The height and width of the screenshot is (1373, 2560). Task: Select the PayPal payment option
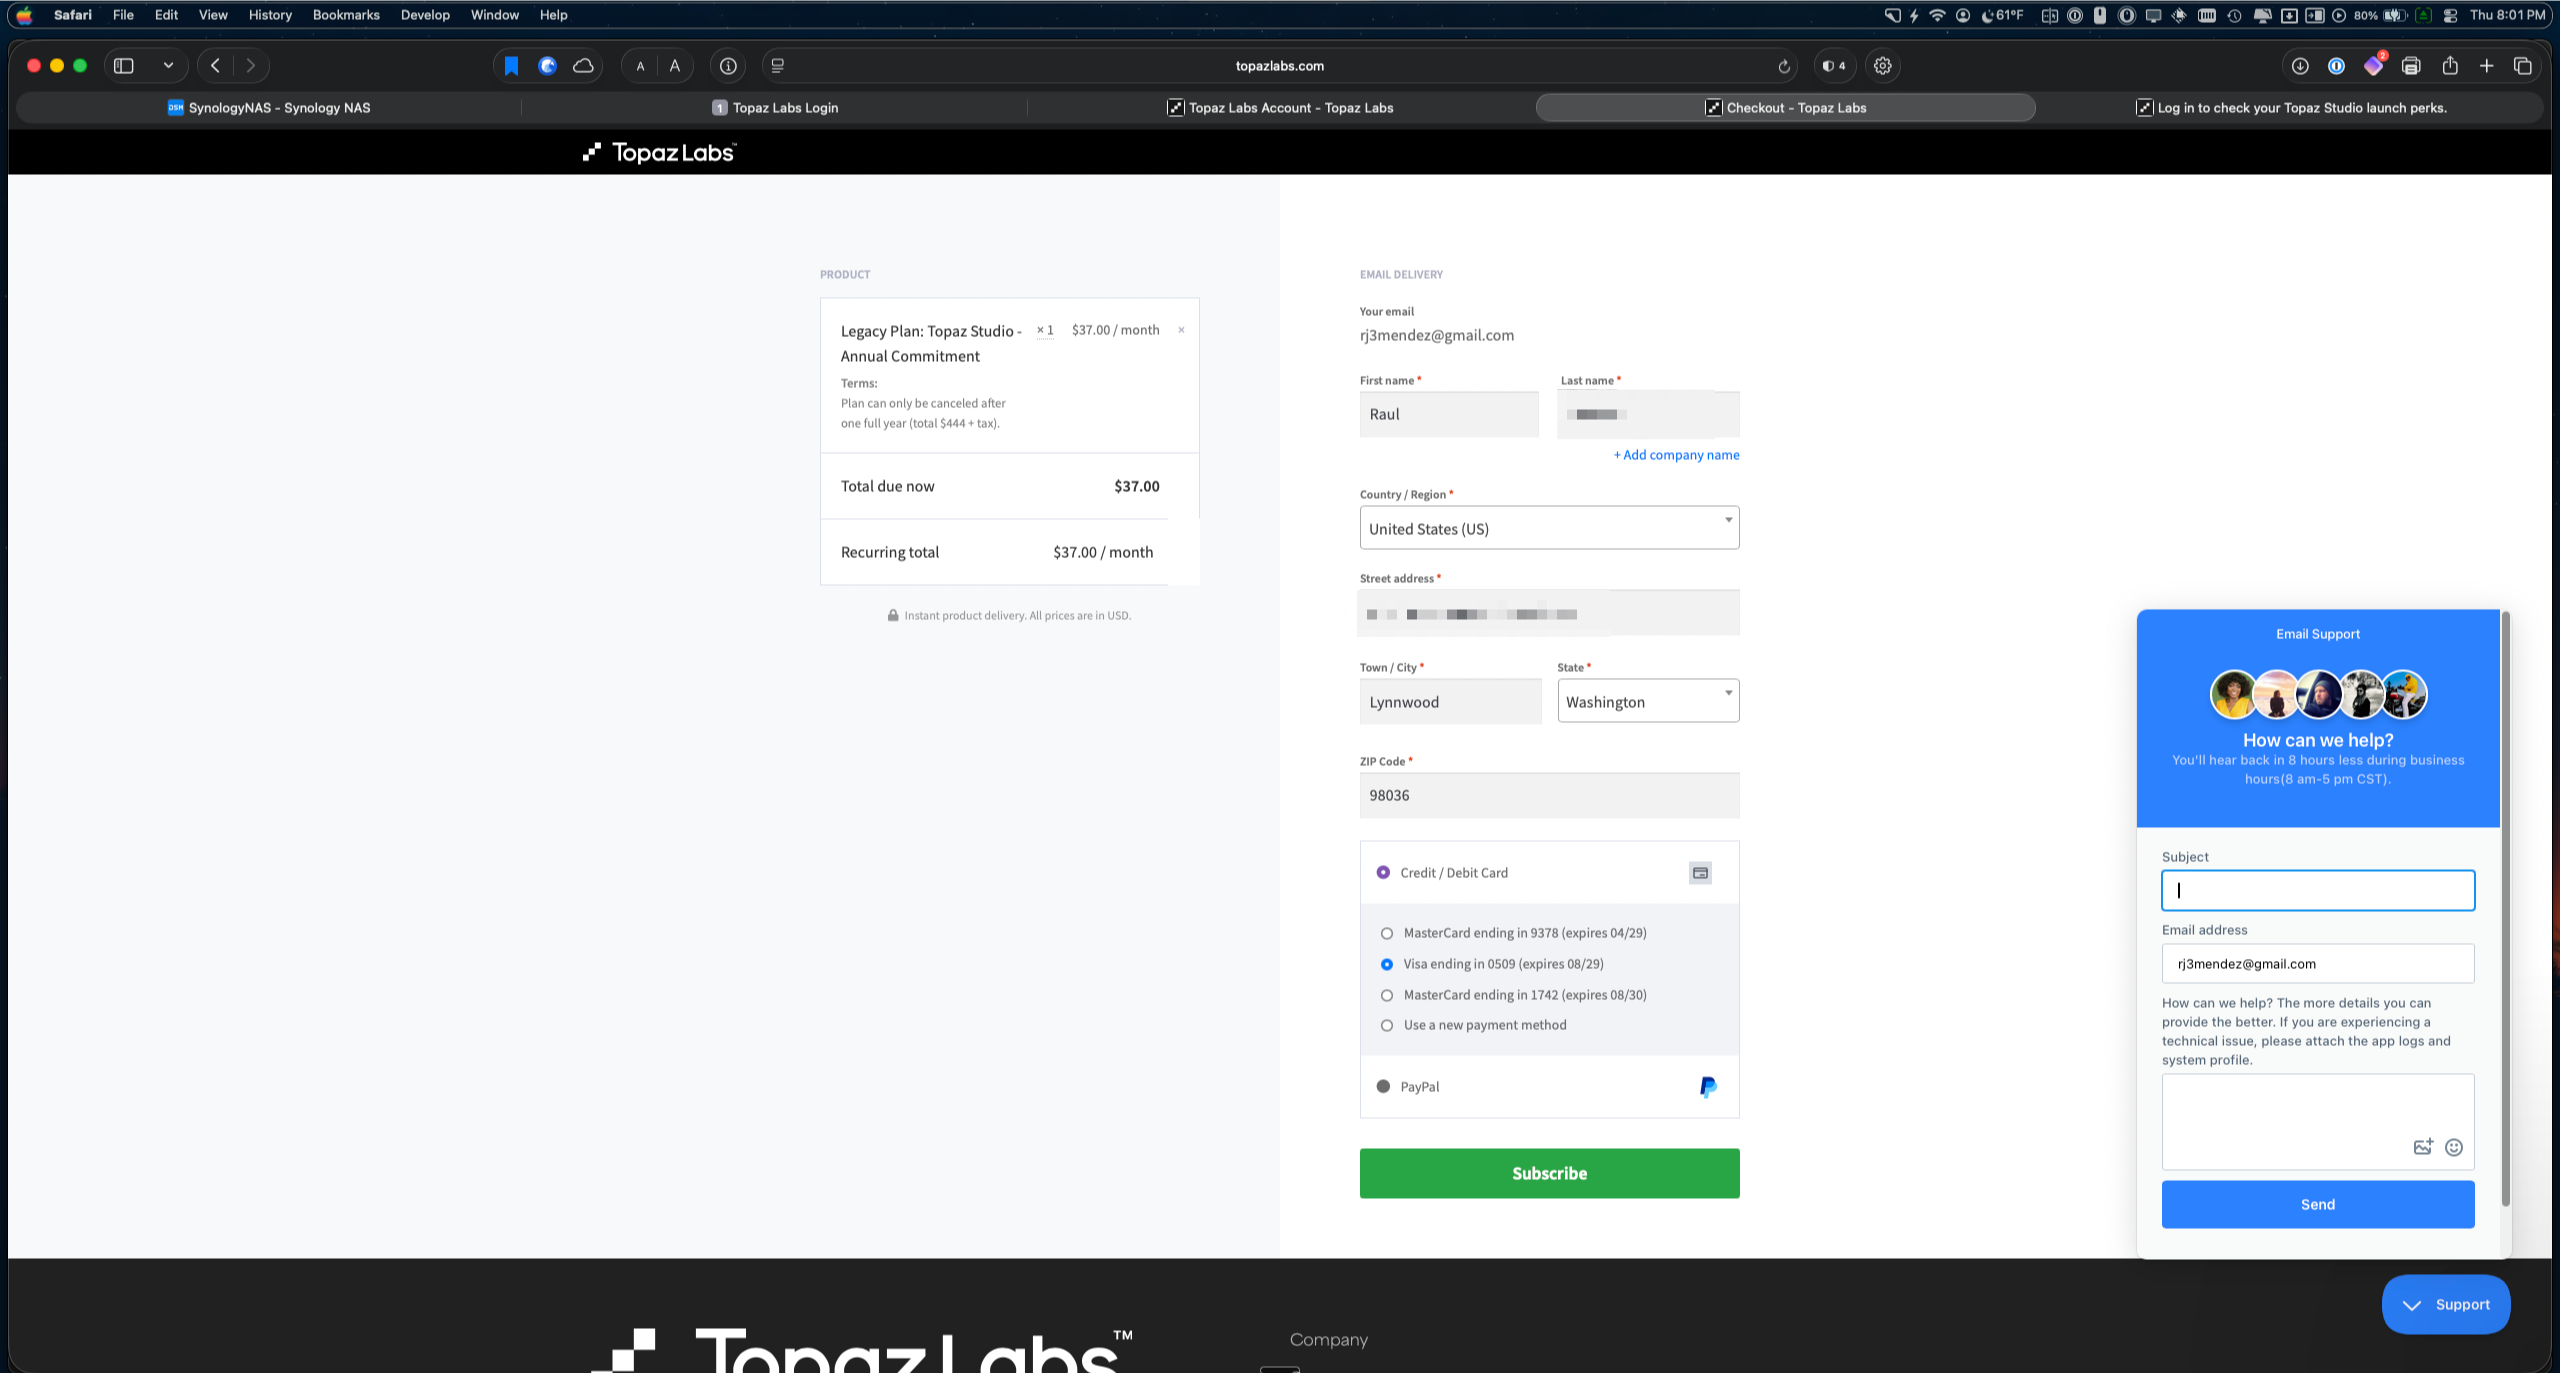[1383, 1086]
